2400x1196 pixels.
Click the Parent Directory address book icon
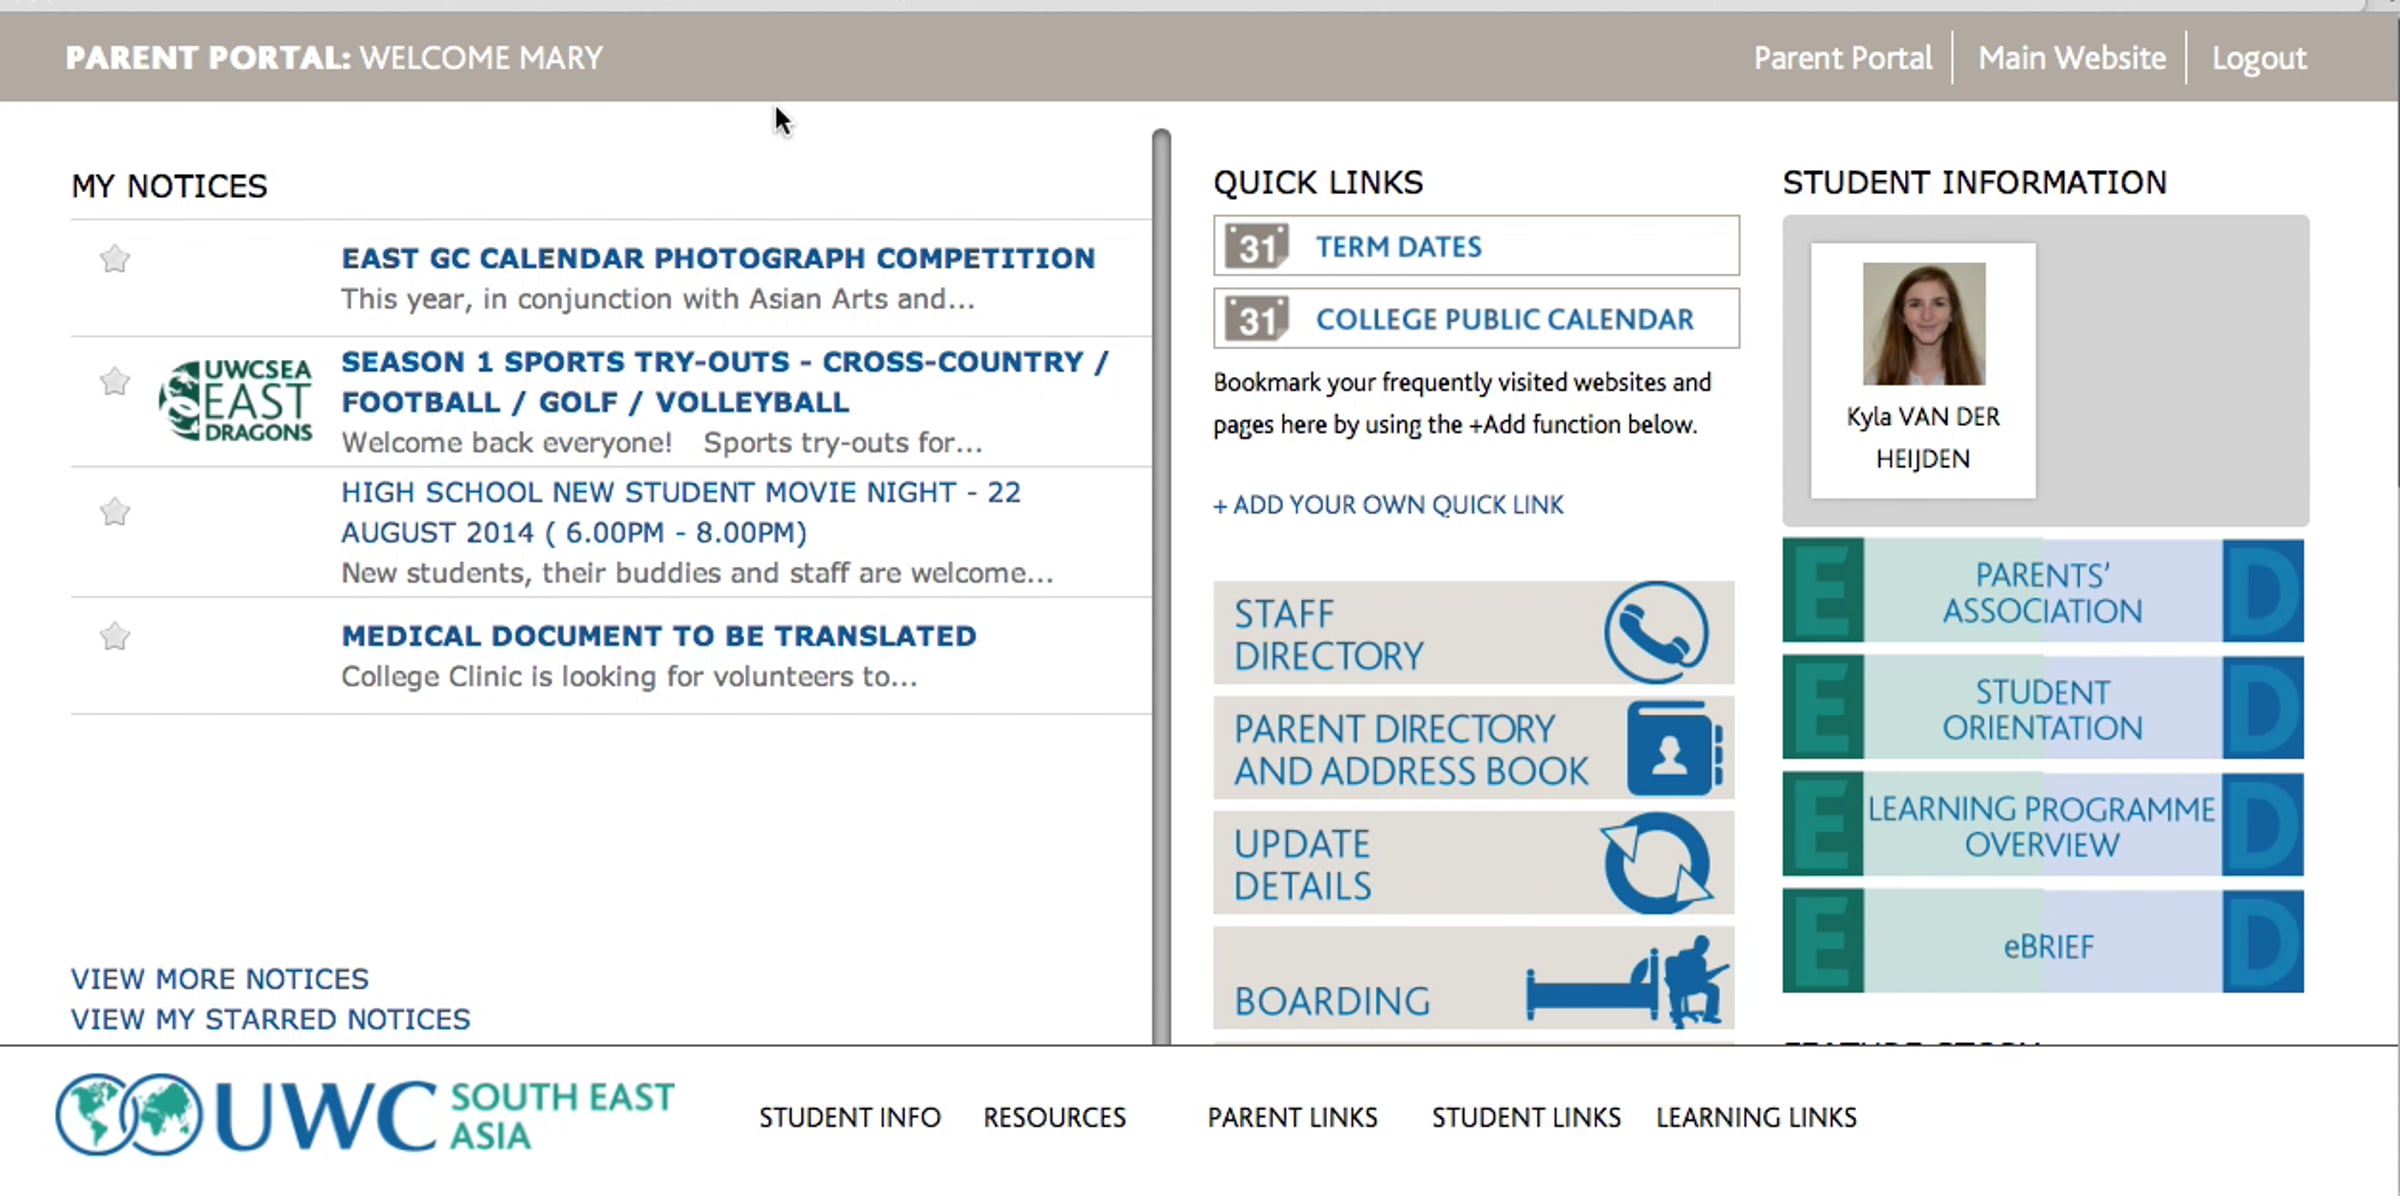pyautogui.click(x=1673, y=749)
